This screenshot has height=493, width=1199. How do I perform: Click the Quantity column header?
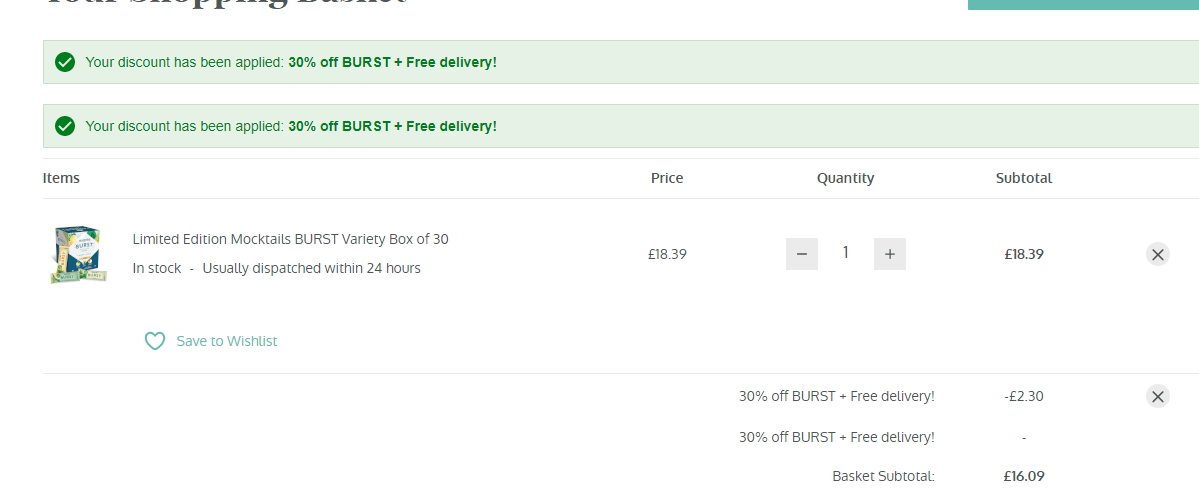[x=845, y=179]
